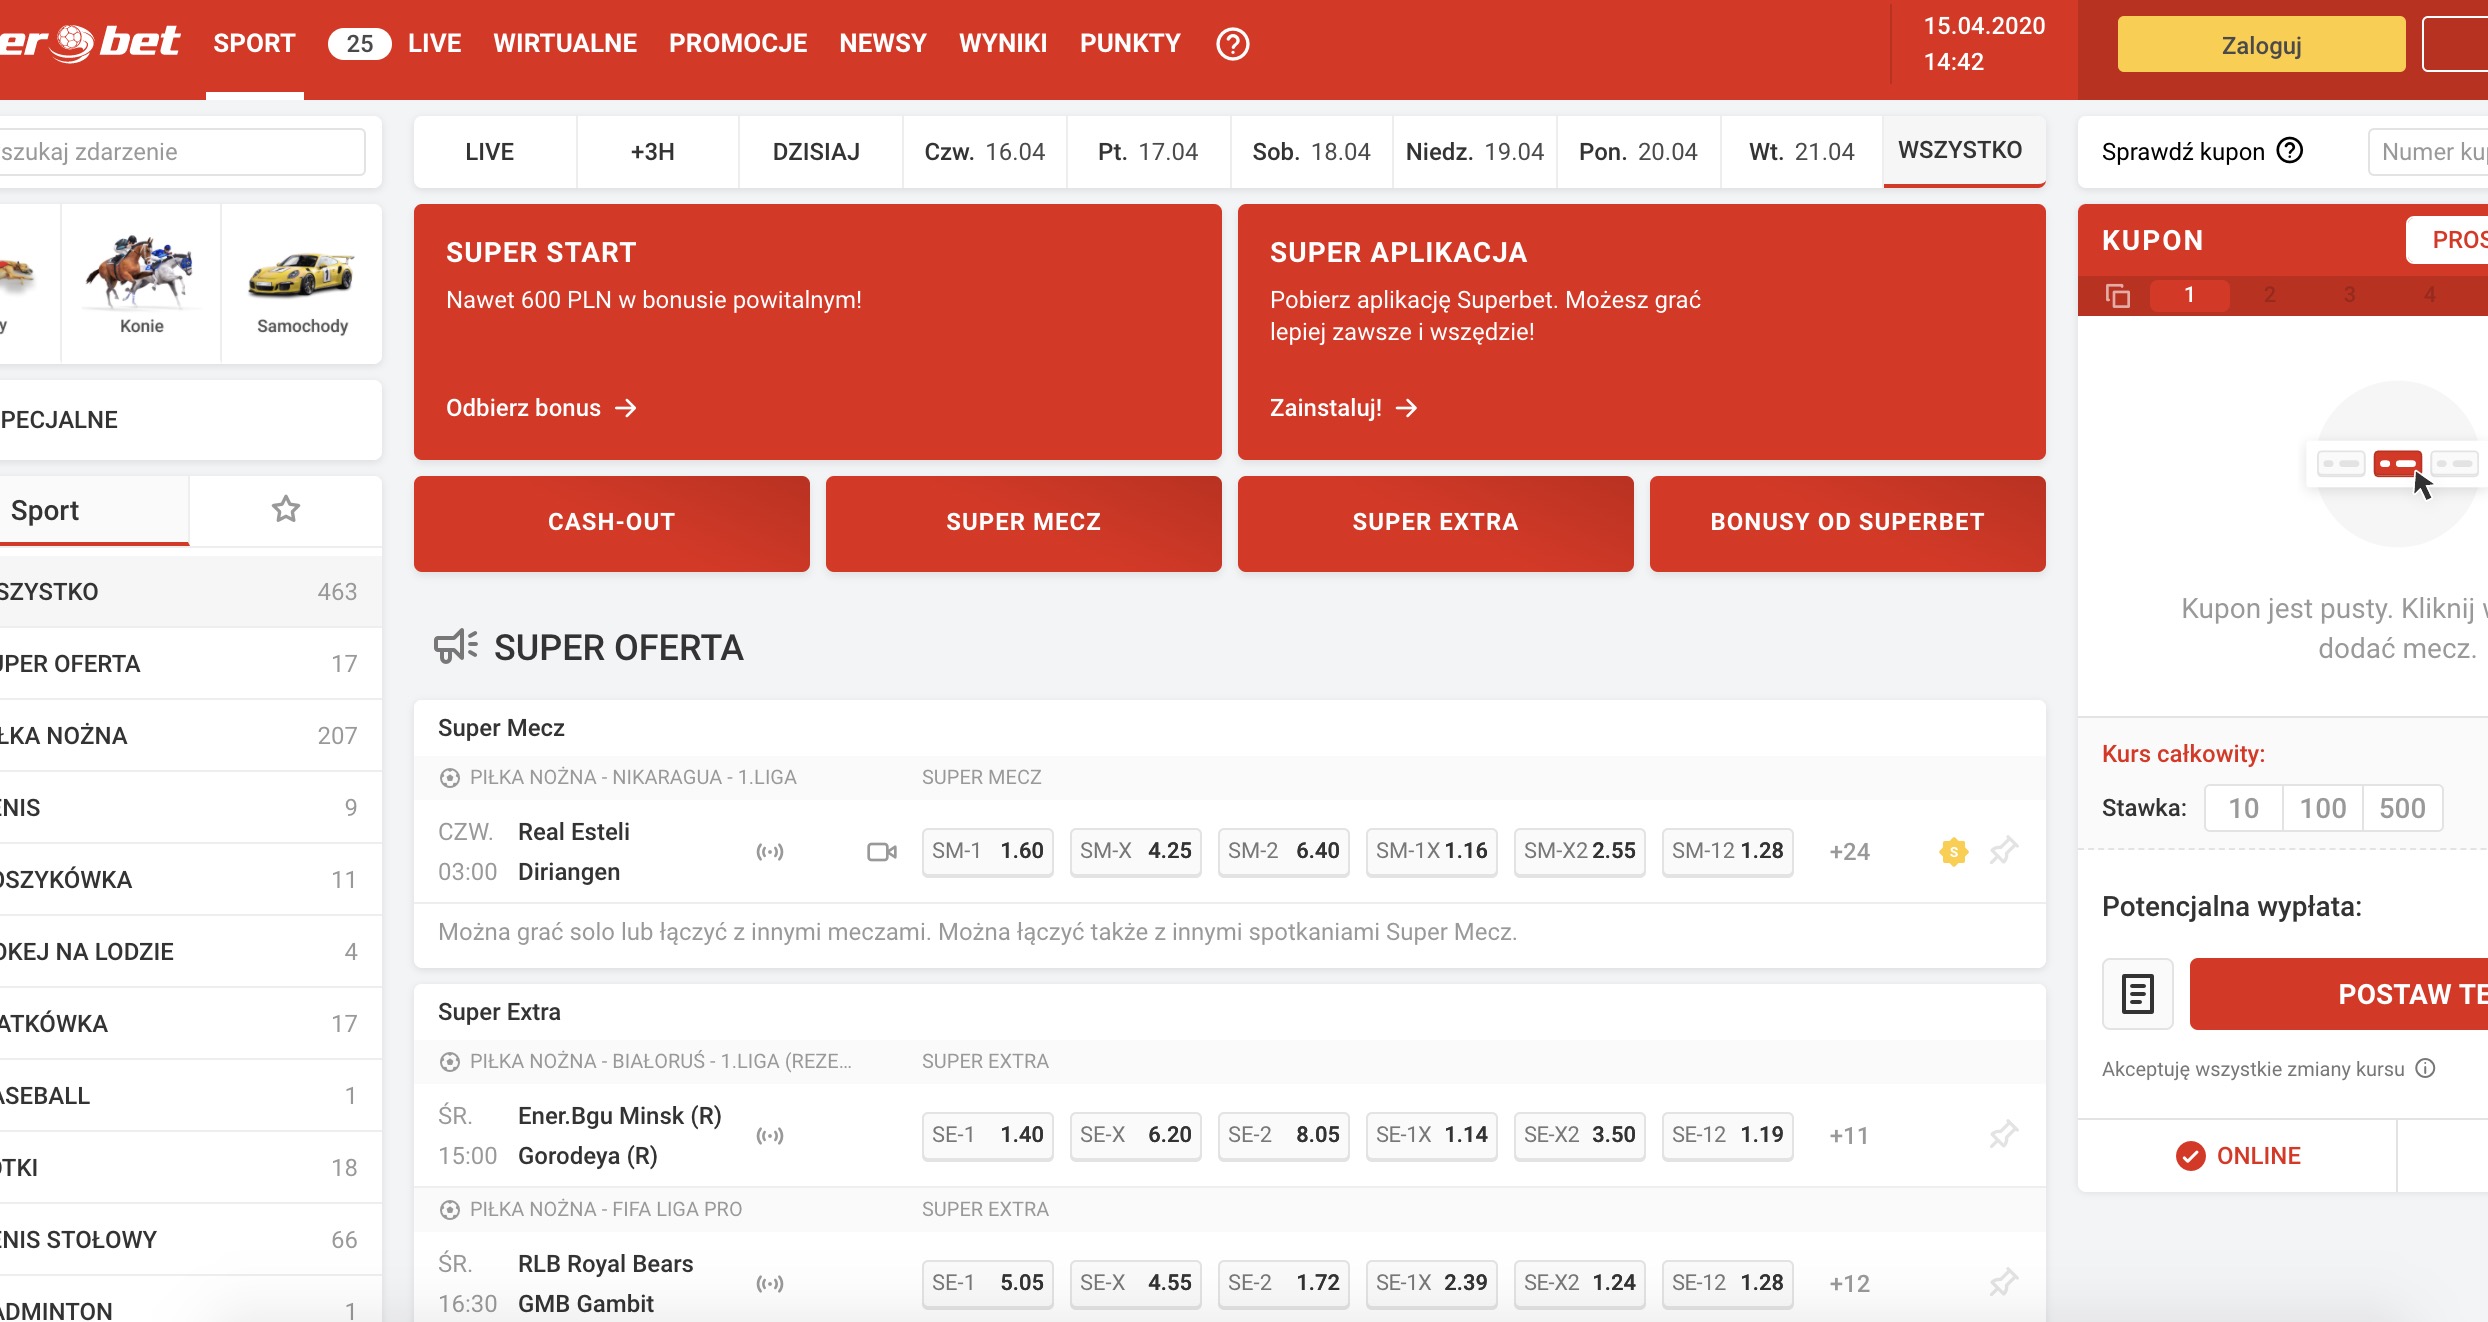Open BONUSY OD SUPERBET button
This screenshot has width=2488, height=1322.
point(1847,523)
